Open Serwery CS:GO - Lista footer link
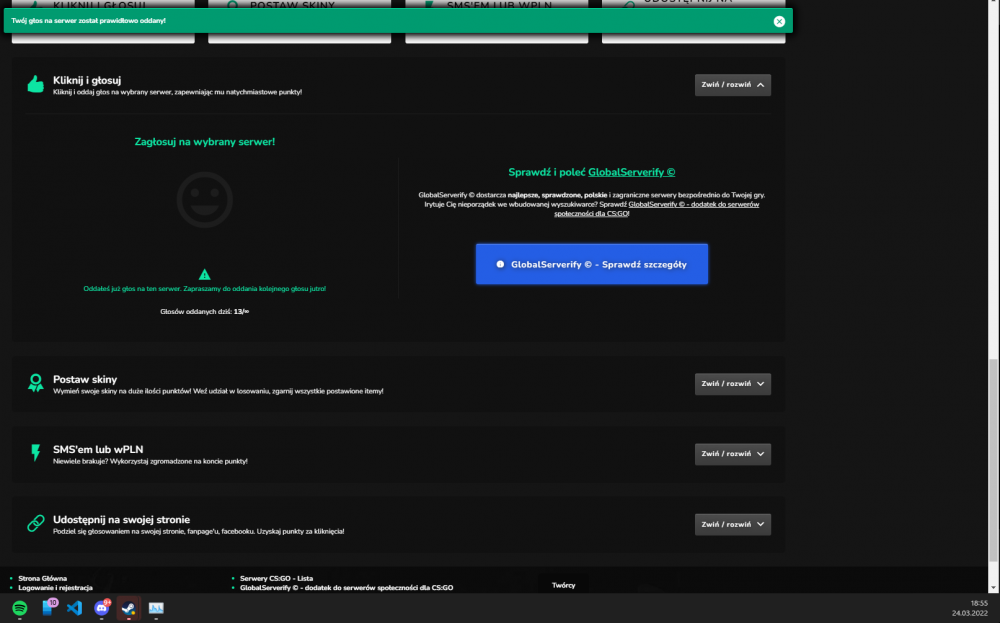This screenshot has height=623, width=1000. click(276, 578)
